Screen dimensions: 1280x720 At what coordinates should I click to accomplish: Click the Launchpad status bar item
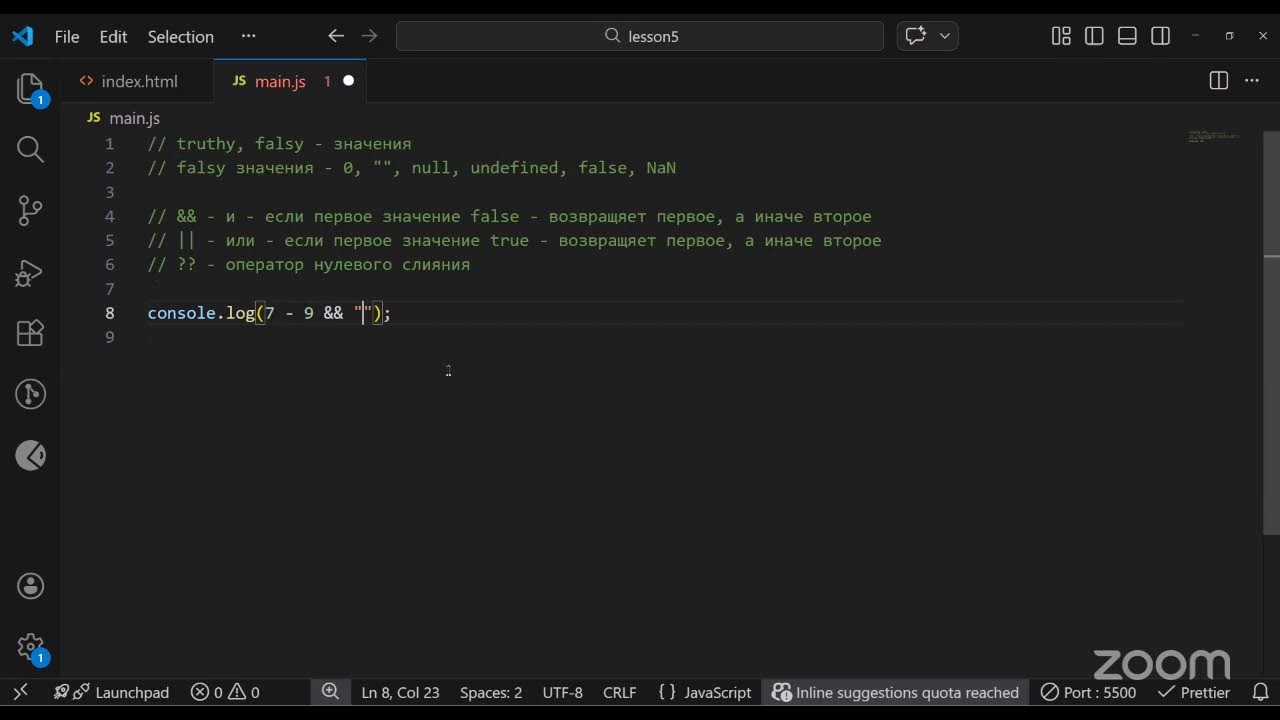(x=111, y=692)
